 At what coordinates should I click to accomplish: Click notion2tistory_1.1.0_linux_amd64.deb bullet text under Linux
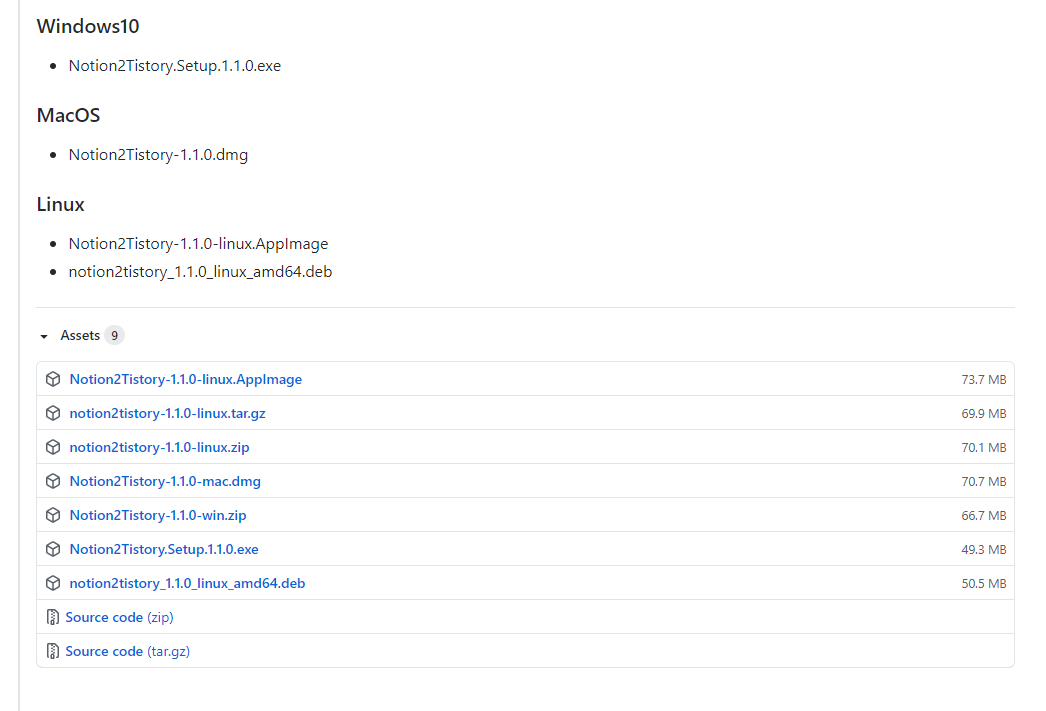200,272
